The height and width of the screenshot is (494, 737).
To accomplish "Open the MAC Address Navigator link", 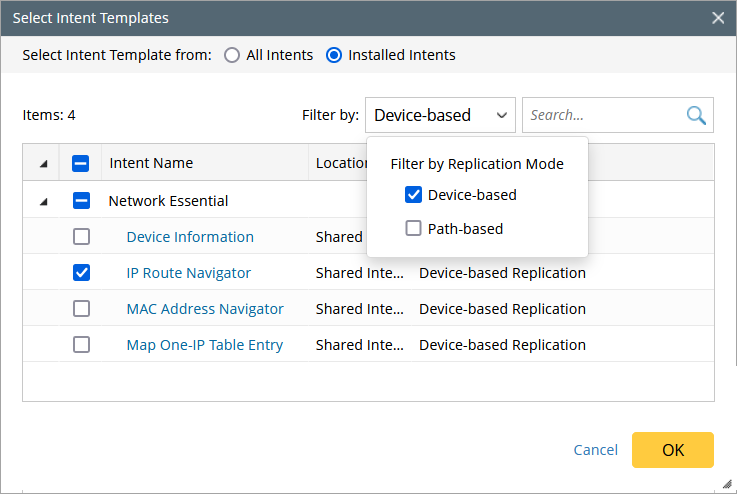I will pyautogui.click(x=205, y=309).
